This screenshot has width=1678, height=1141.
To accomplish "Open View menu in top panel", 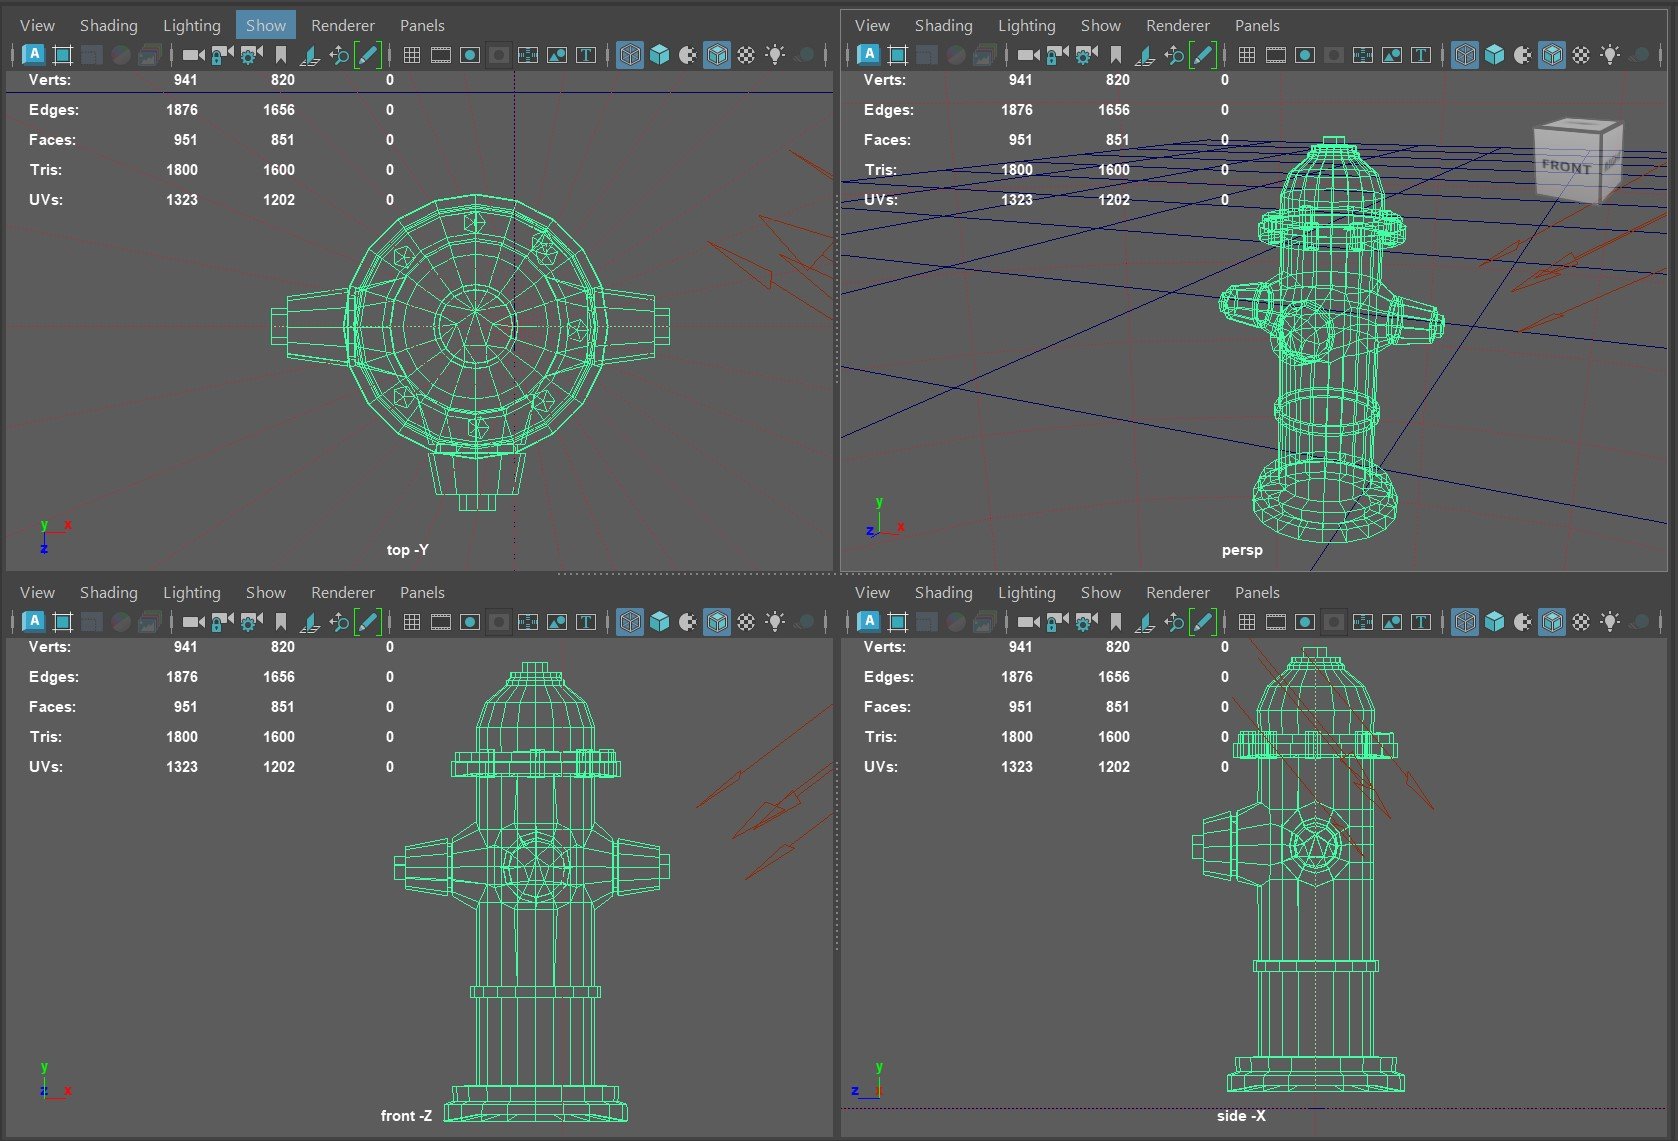I will tap(38, 25).
